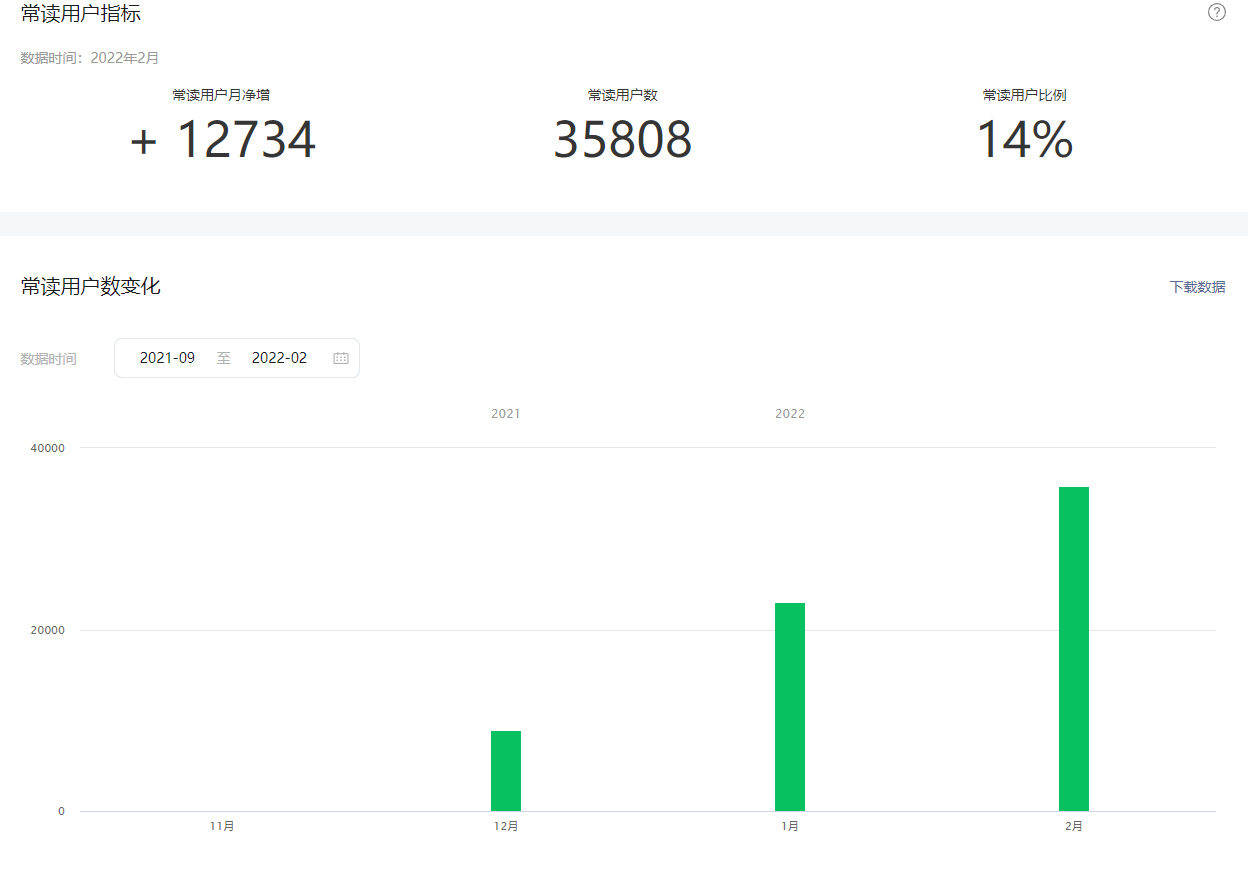Open the help question mark icon

[1217, 12]
